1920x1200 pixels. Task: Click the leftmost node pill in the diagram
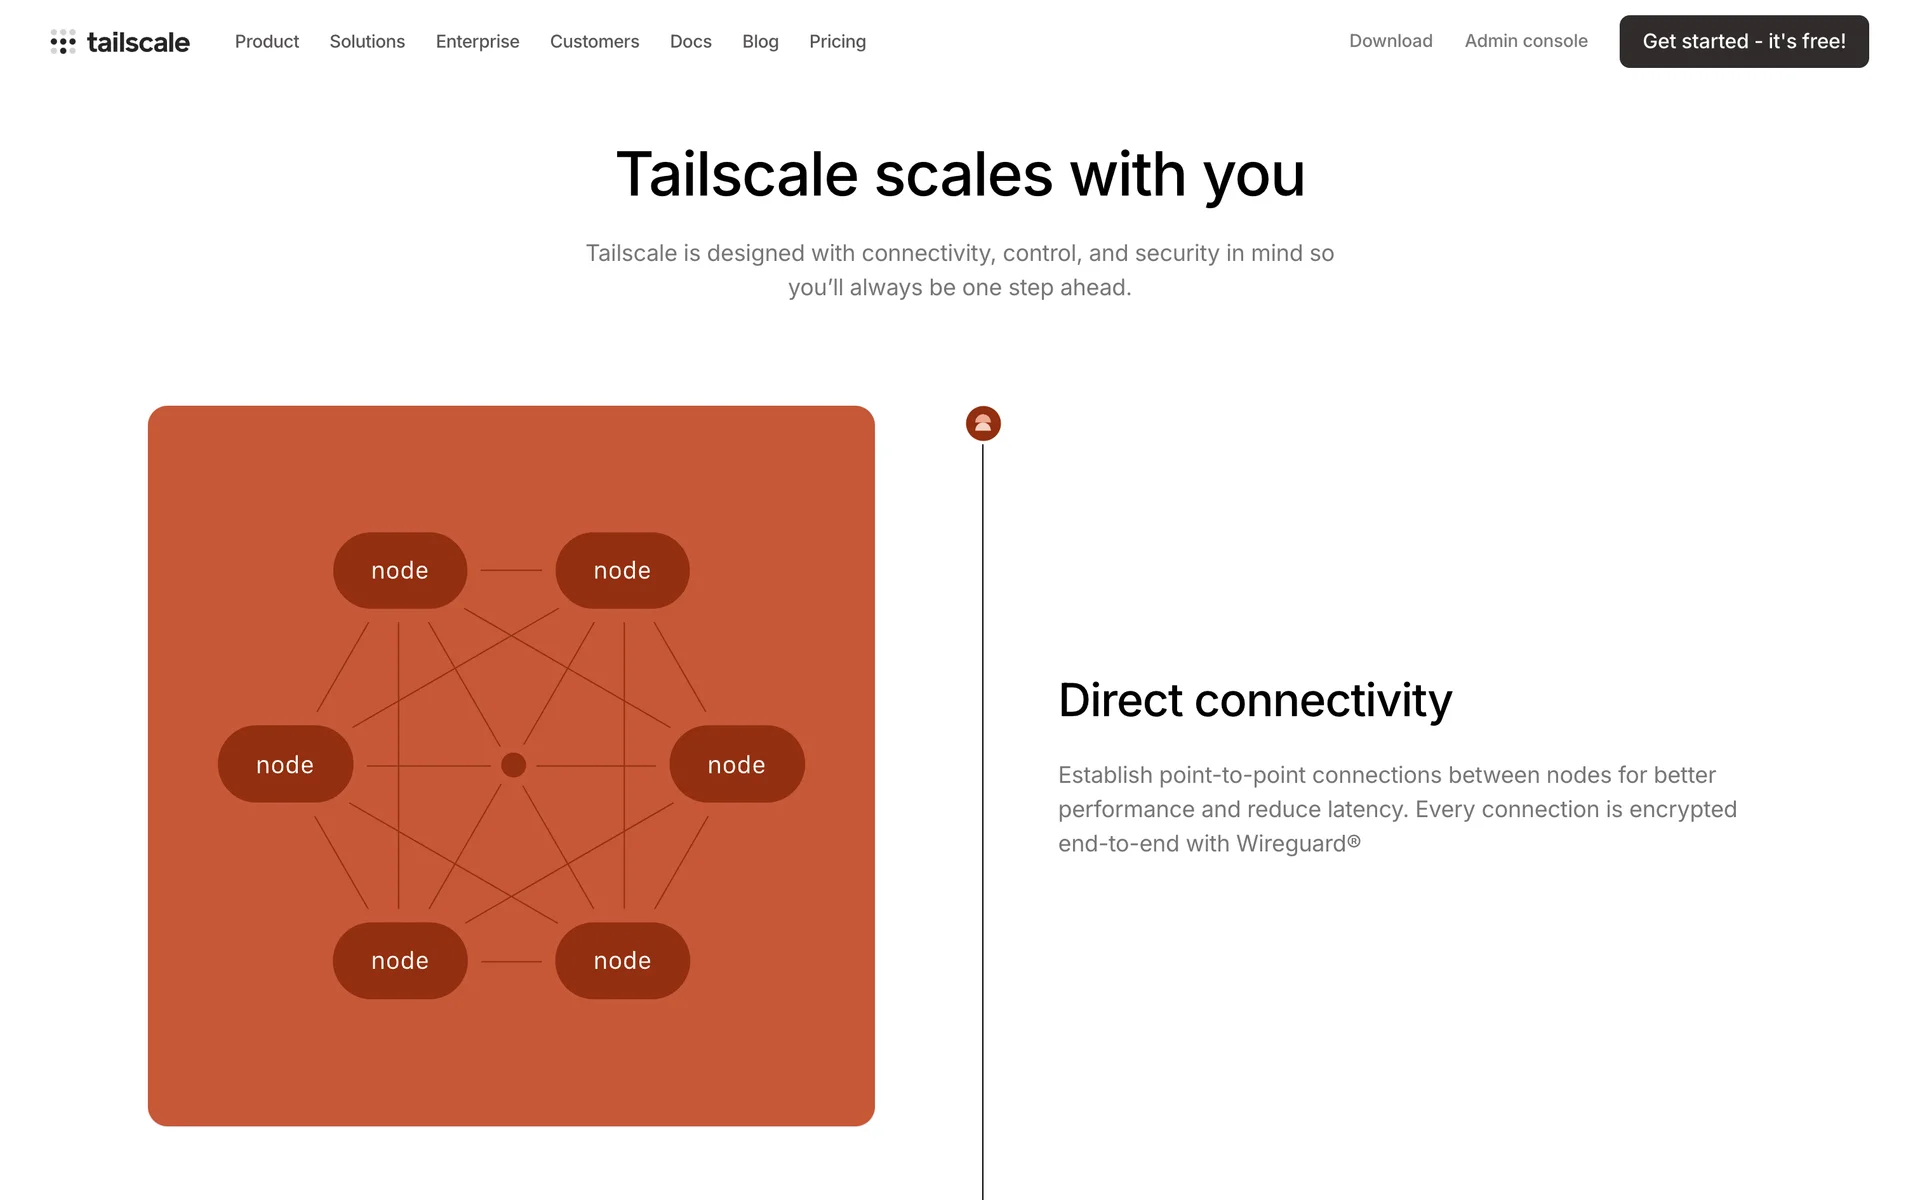pos(285,765)
